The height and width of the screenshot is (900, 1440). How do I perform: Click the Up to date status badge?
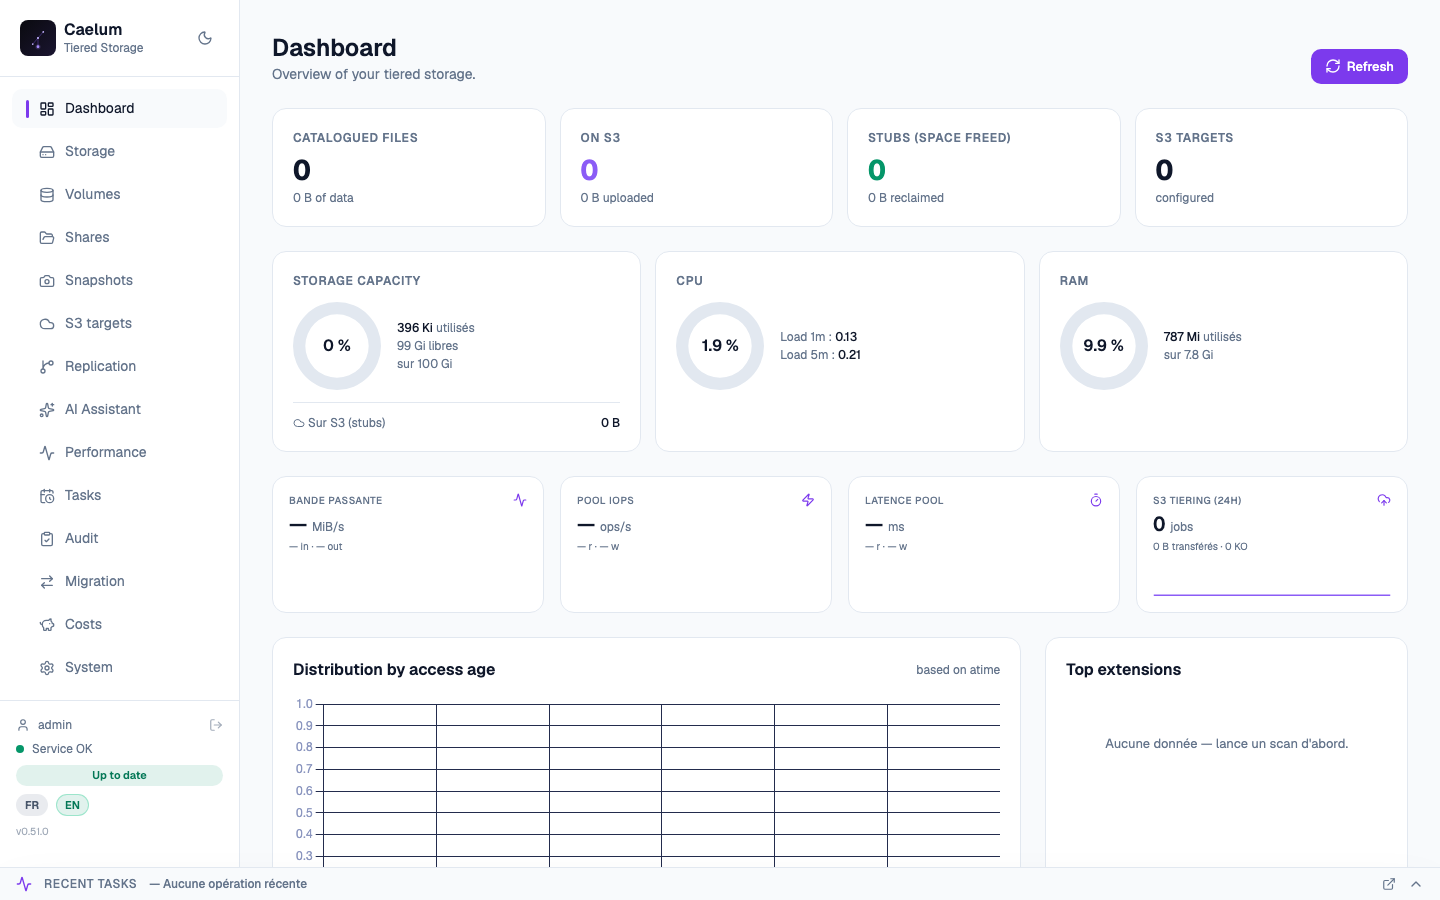tap(119, 775)
